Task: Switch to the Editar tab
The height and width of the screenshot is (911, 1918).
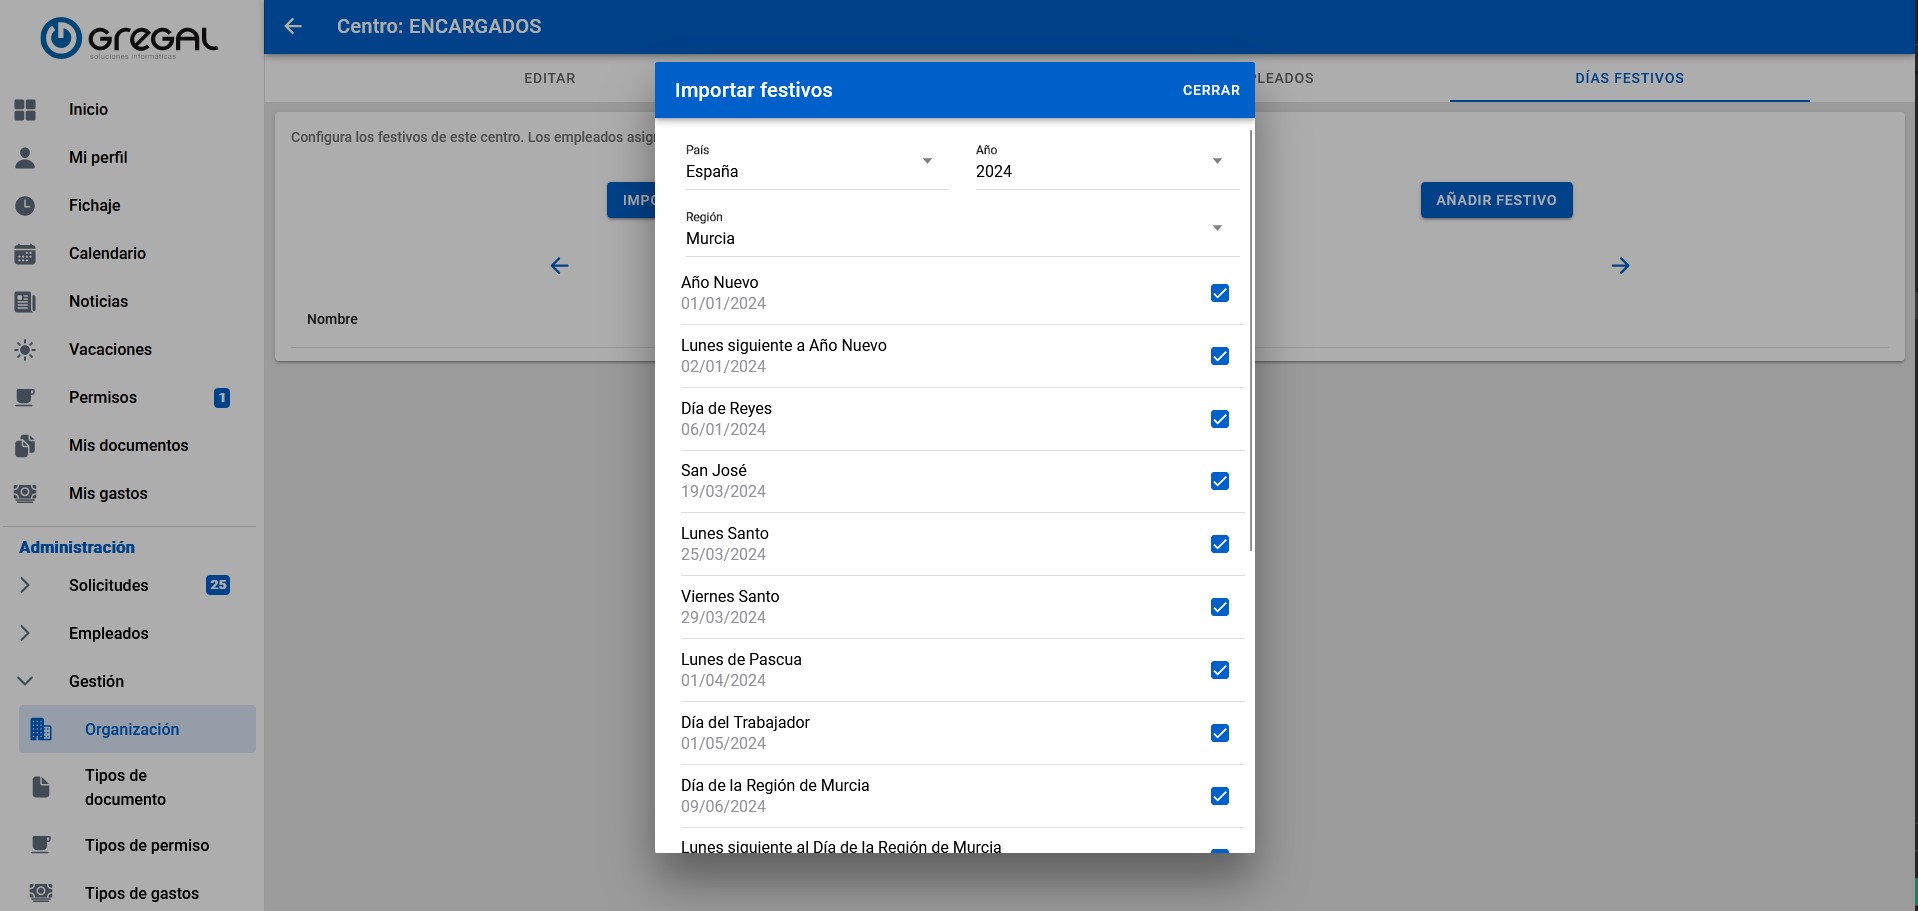Action: (x=550, y=78)
